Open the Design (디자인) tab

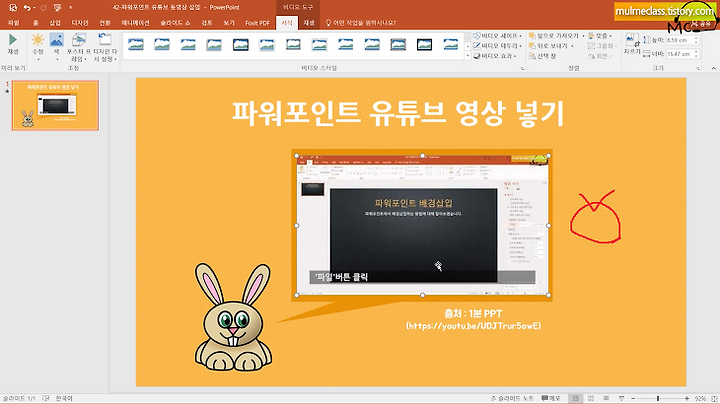pyautogui.click(x=80, y=23)
